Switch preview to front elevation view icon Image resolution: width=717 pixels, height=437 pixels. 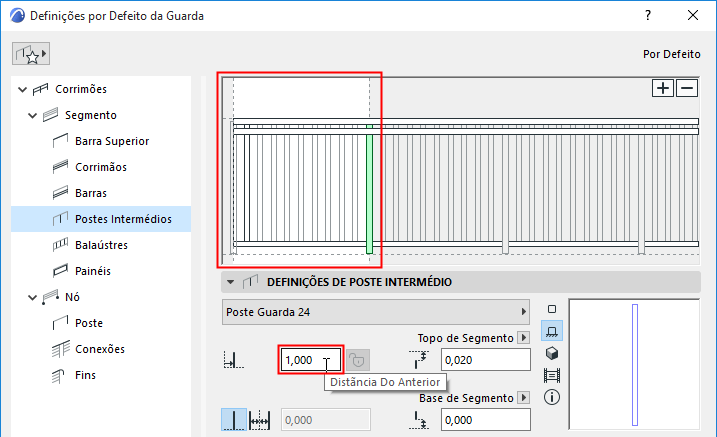point(552,331)
